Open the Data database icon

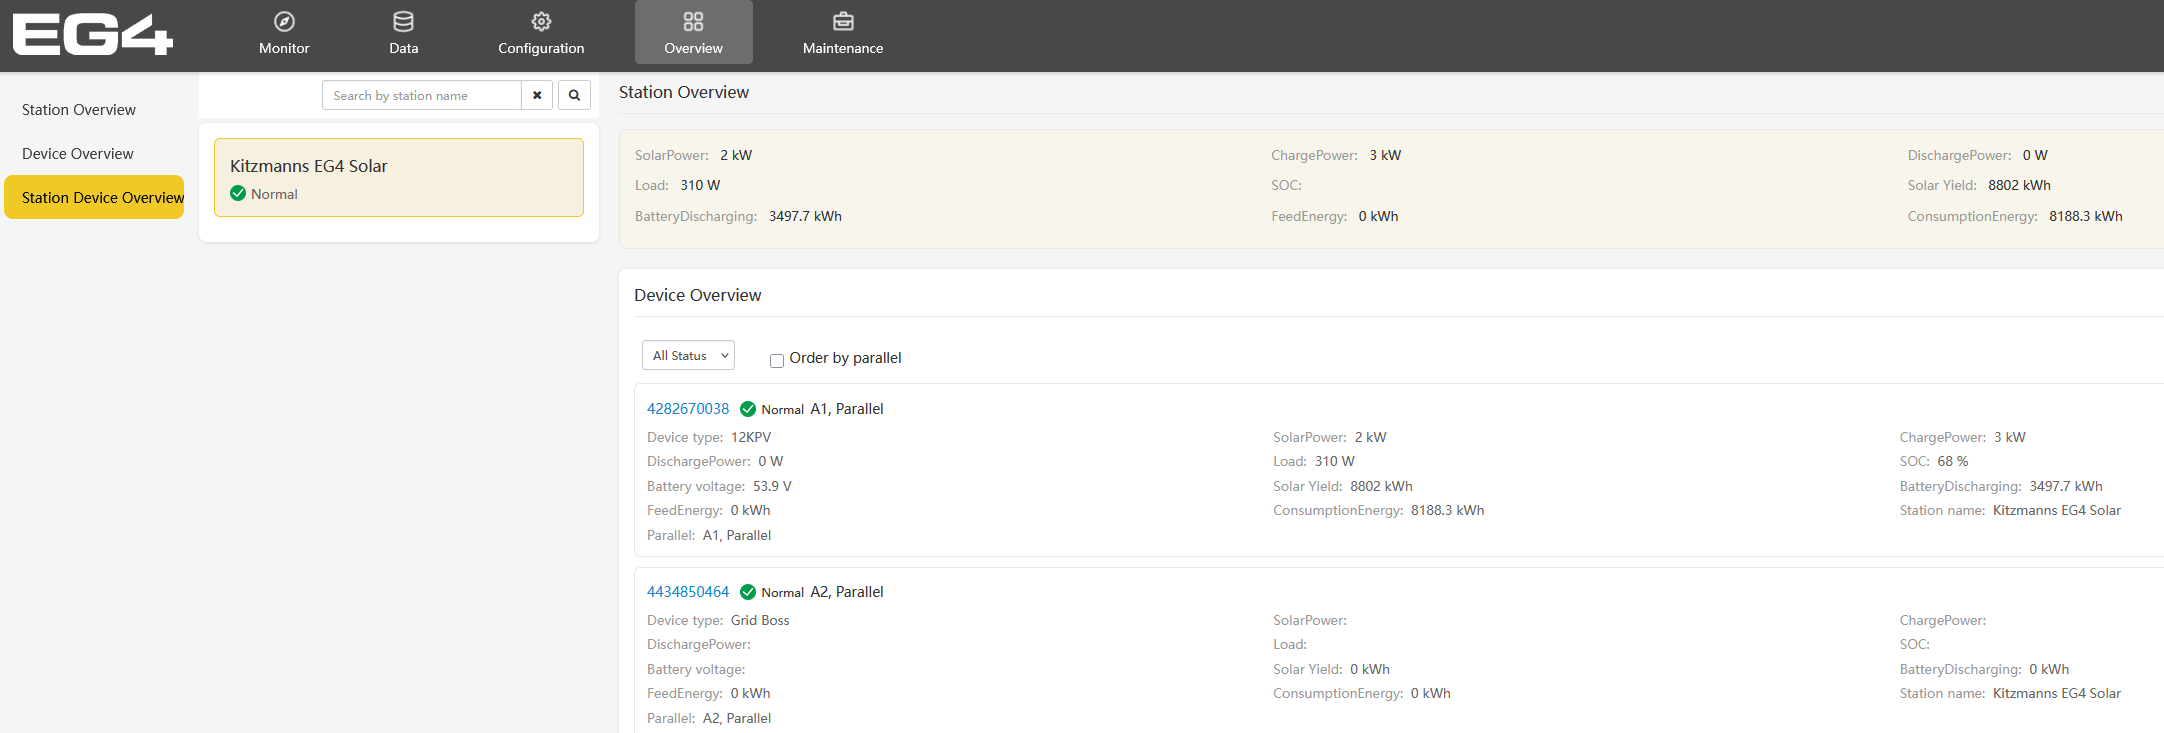click(x=403, y=22)
